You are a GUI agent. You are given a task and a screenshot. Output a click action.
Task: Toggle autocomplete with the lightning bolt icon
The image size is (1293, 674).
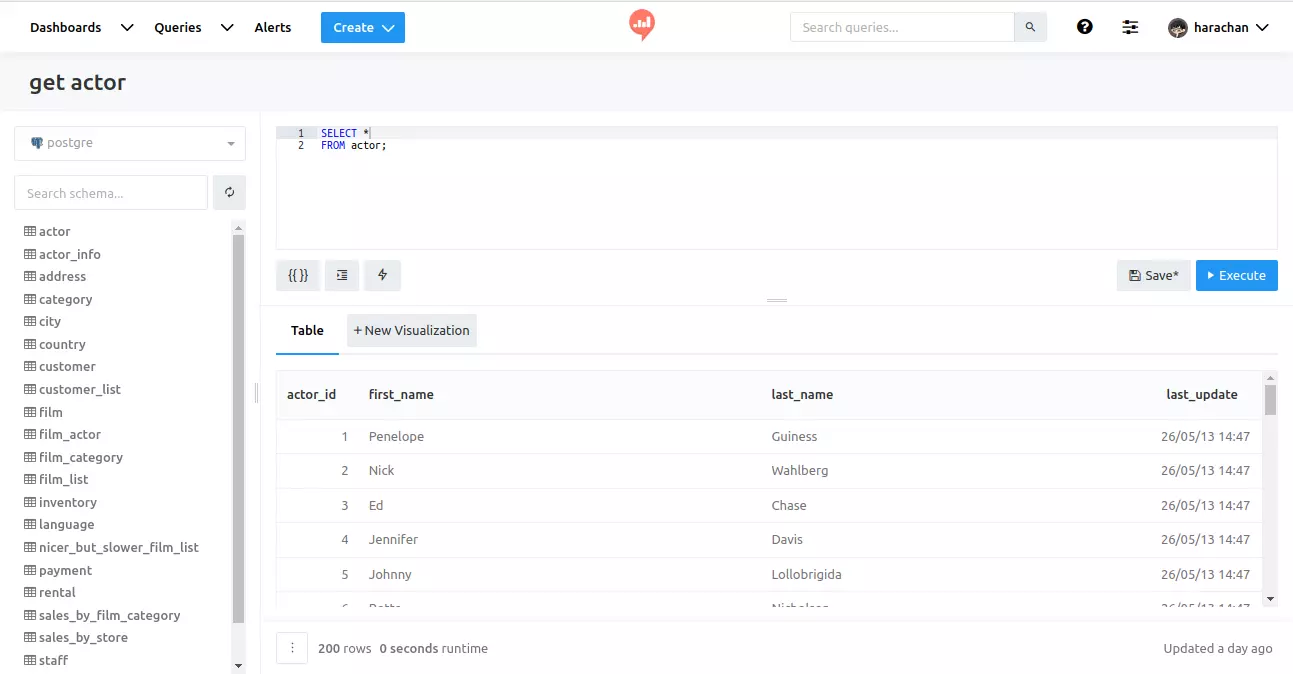pyautogui.click(x=382, y=275)
